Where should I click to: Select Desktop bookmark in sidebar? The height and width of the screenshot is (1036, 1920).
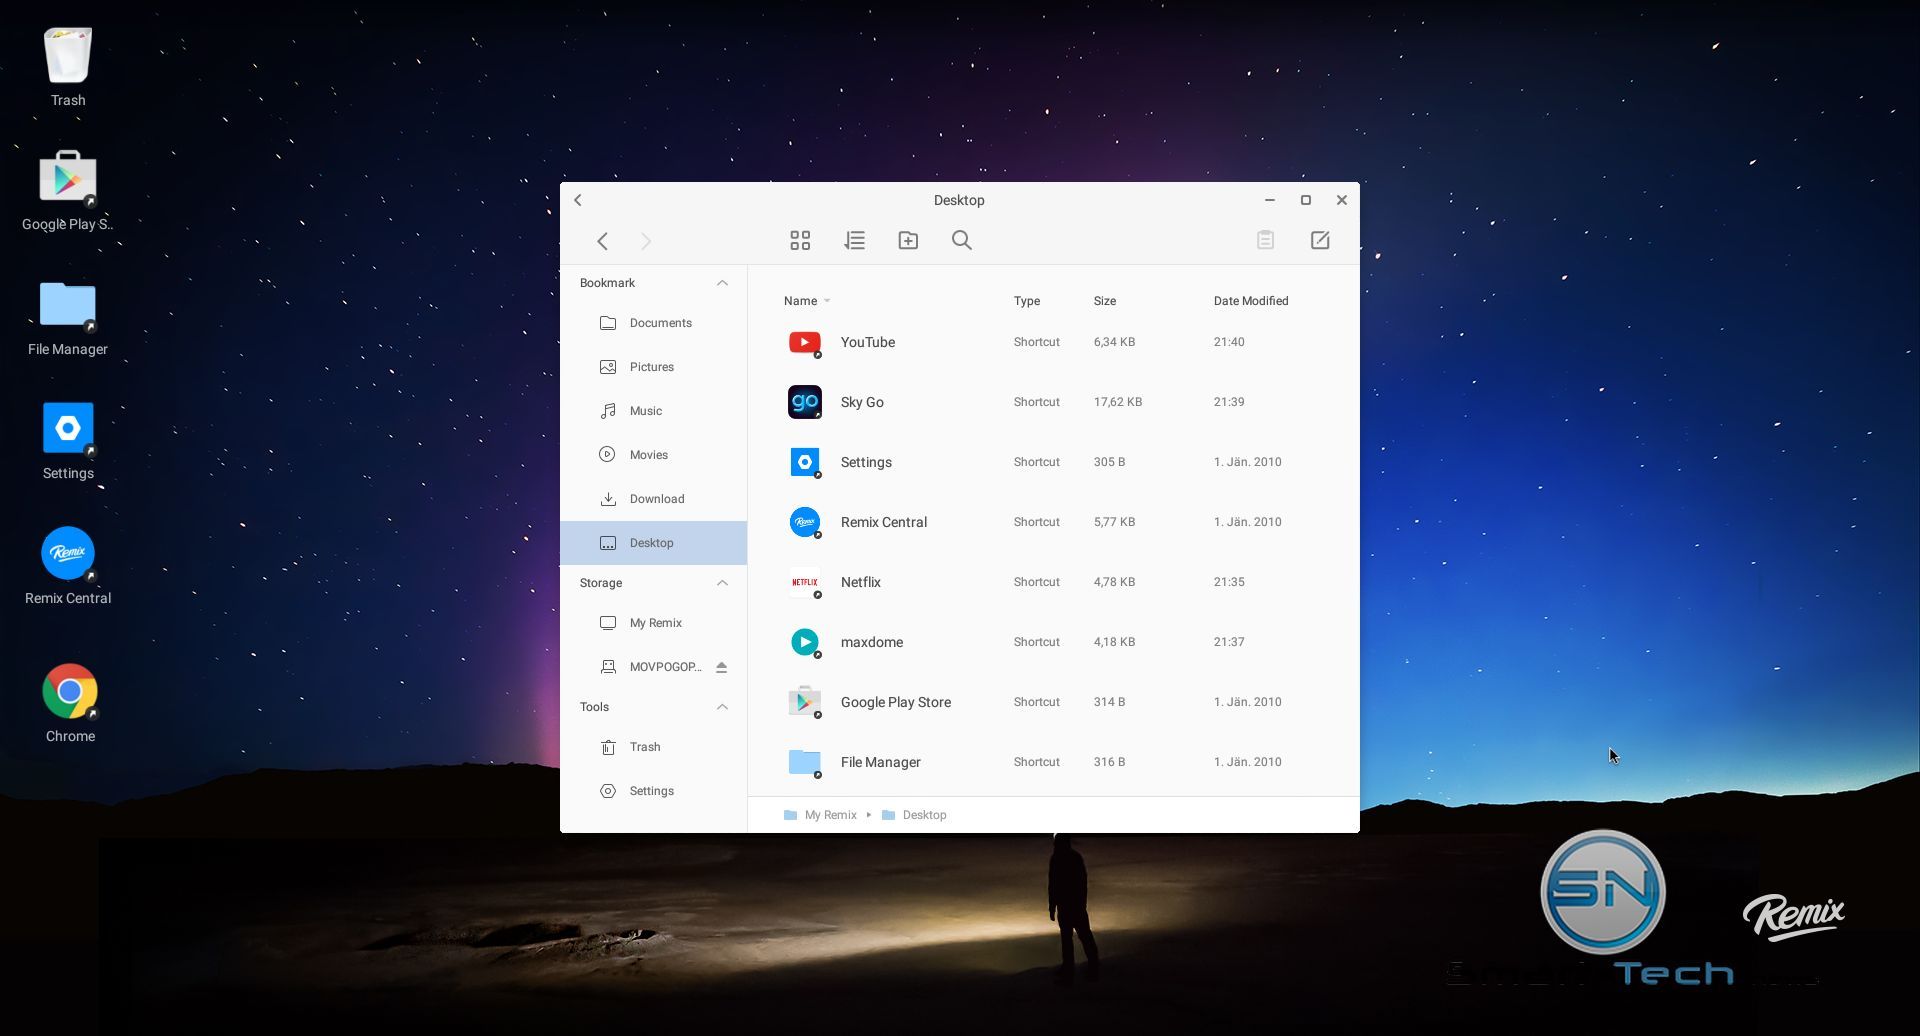(653, 543)
